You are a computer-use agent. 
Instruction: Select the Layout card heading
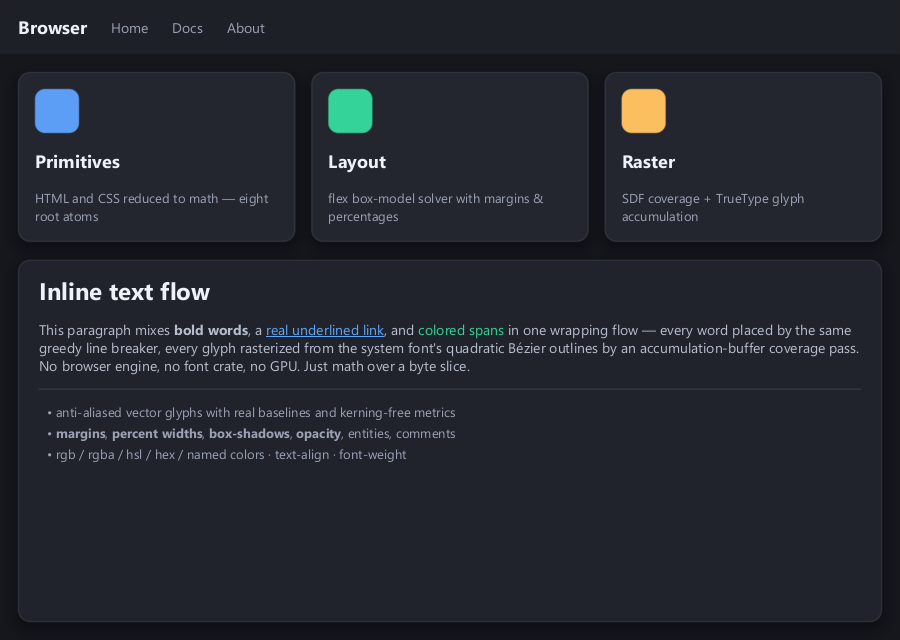click(x=357, y=162)
